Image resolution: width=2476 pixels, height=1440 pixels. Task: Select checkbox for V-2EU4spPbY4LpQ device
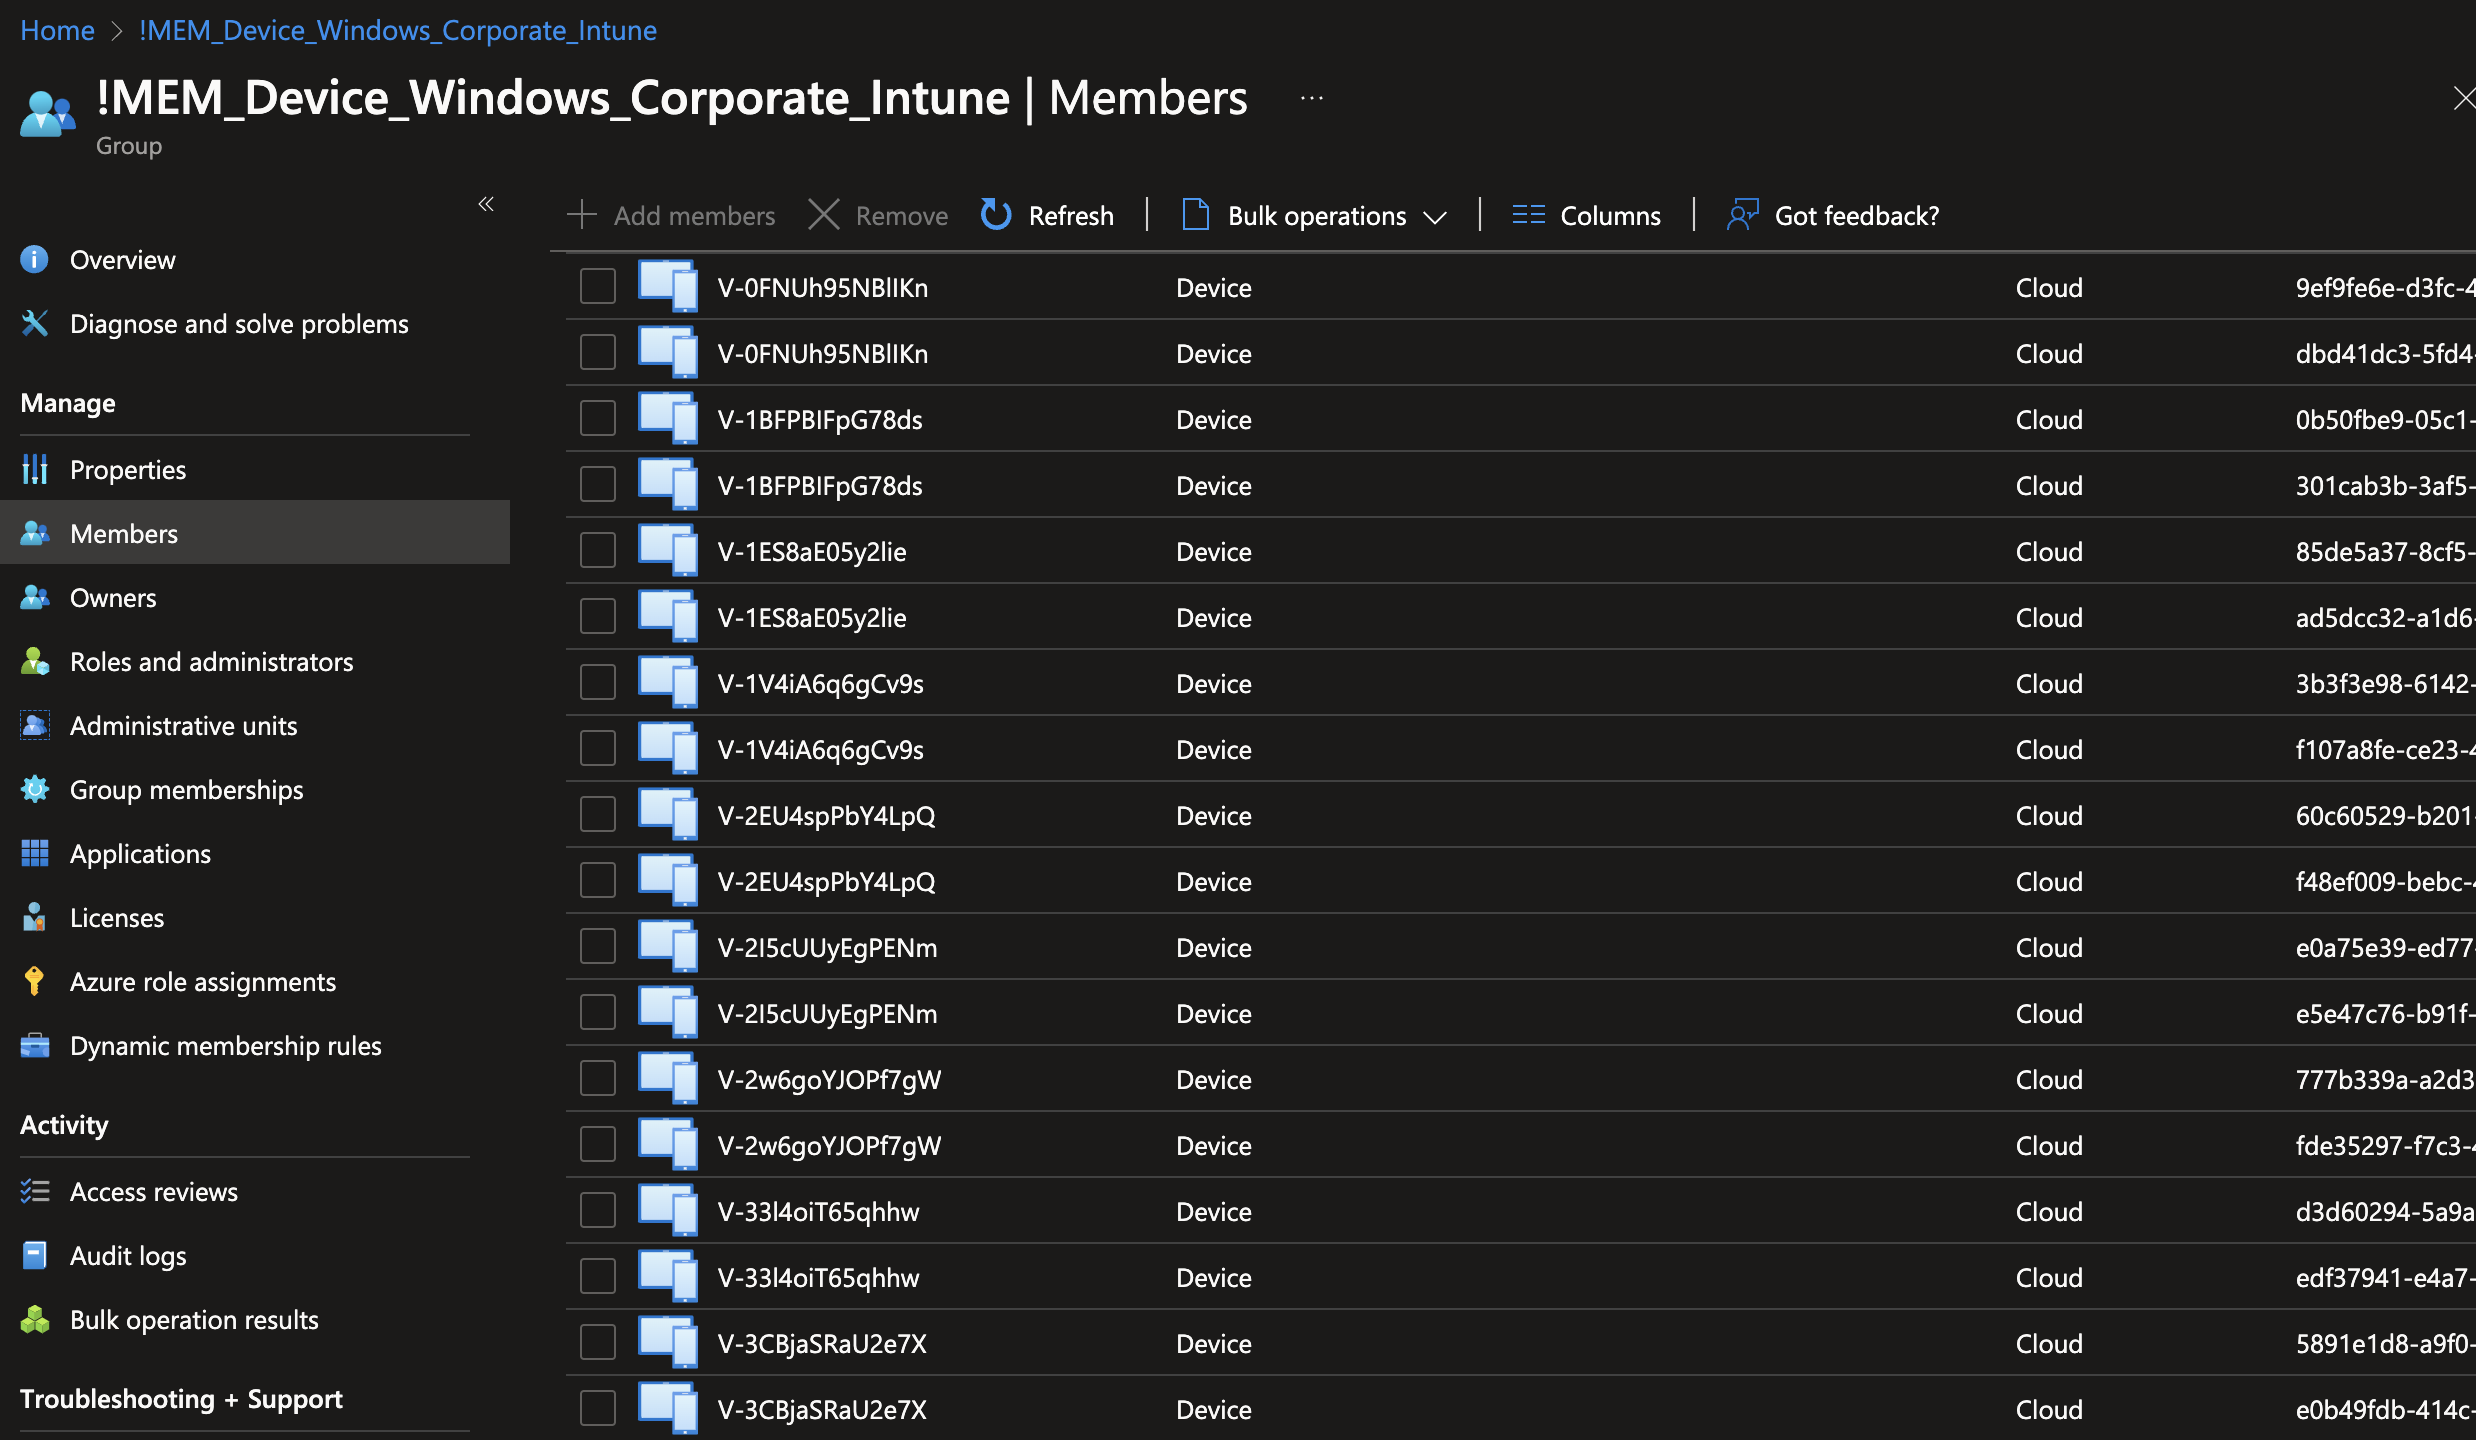(598, 814)
